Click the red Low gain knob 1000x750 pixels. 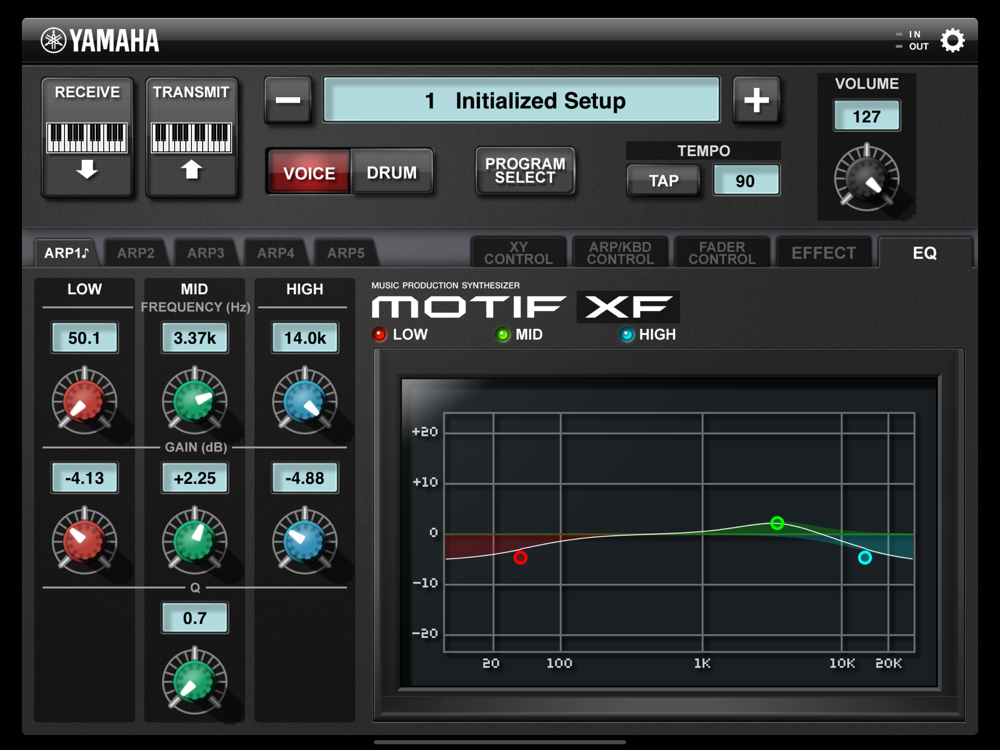84,540
